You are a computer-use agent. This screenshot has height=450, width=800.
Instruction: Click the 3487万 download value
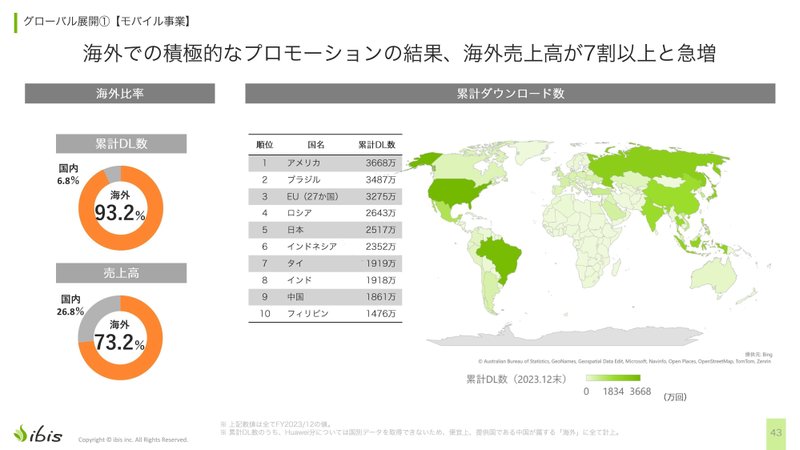(x=381, y=180)
